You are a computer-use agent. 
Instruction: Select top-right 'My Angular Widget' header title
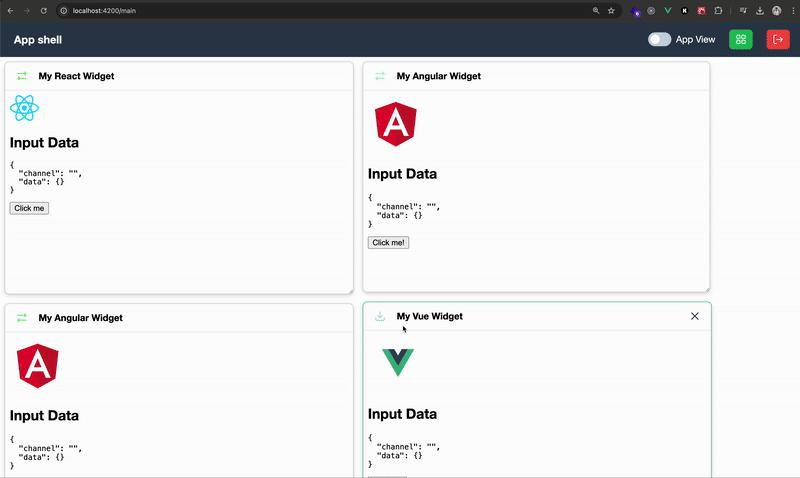(439, 76)
